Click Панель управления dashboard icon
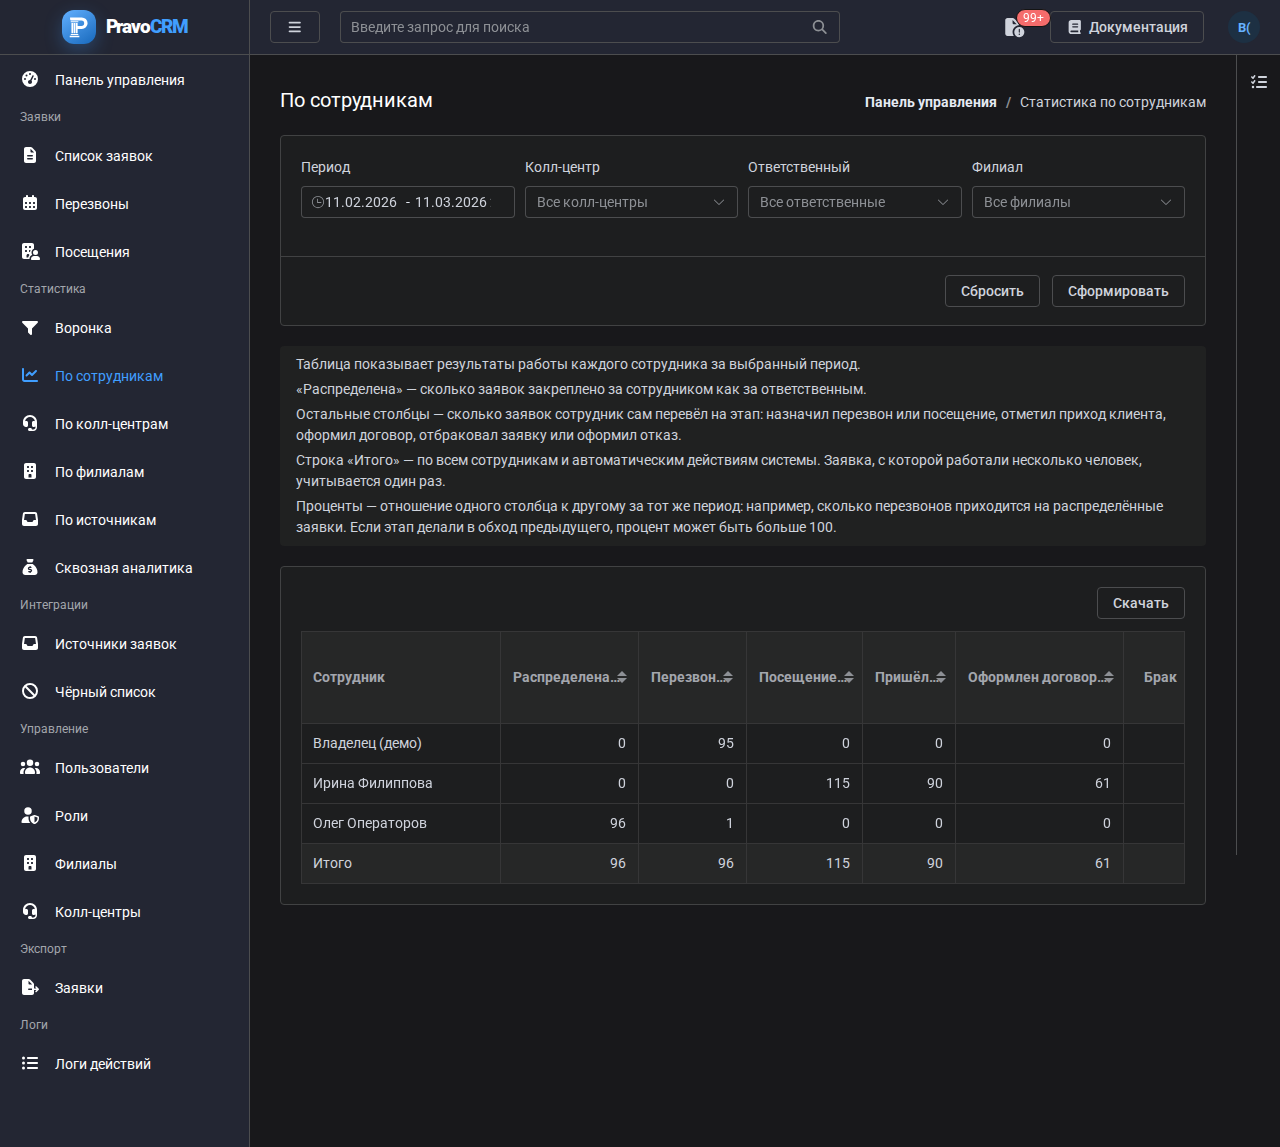Viewport: 1280px width, 1147px height. pyautogui.click(x=30, y=80)
